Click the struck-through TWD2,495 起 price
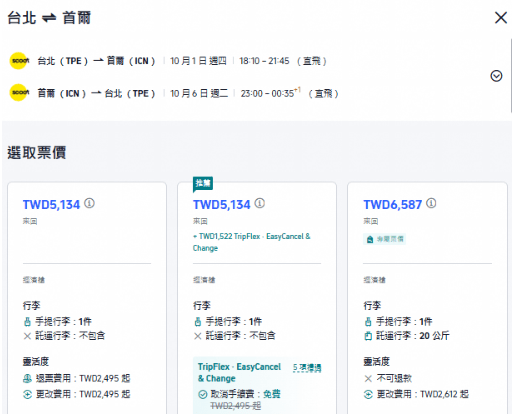The height and width of the screenshot is (417, 512). click(235, 406)
